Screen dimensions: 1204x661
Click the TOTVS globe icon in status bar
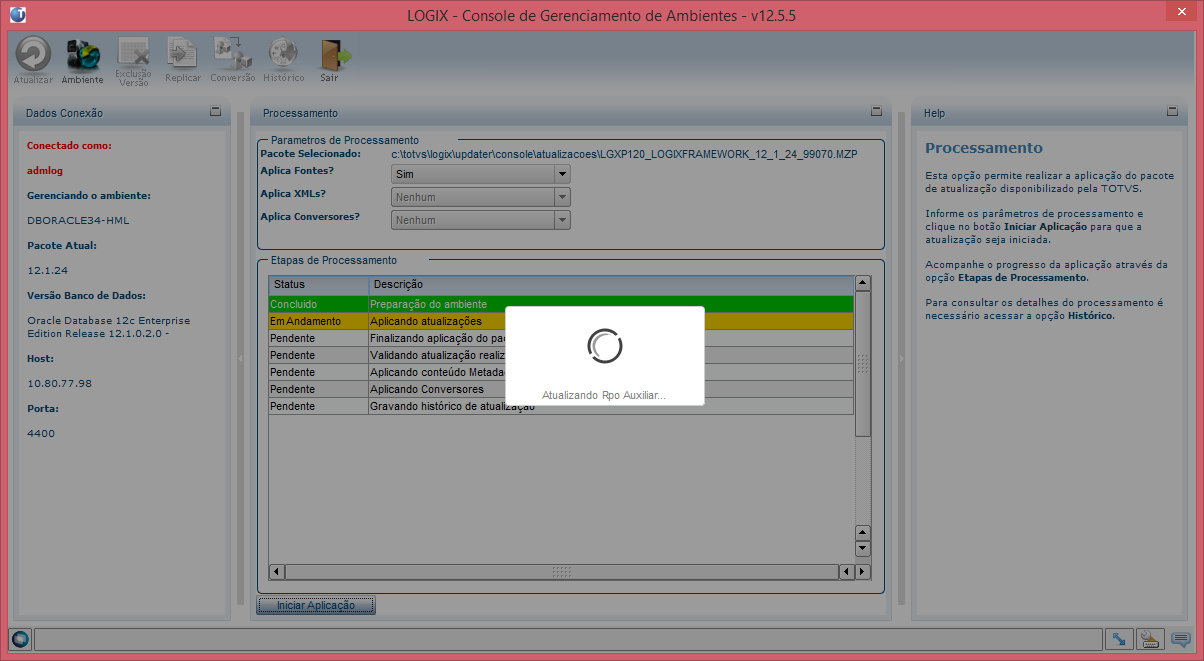pos(19,639)
